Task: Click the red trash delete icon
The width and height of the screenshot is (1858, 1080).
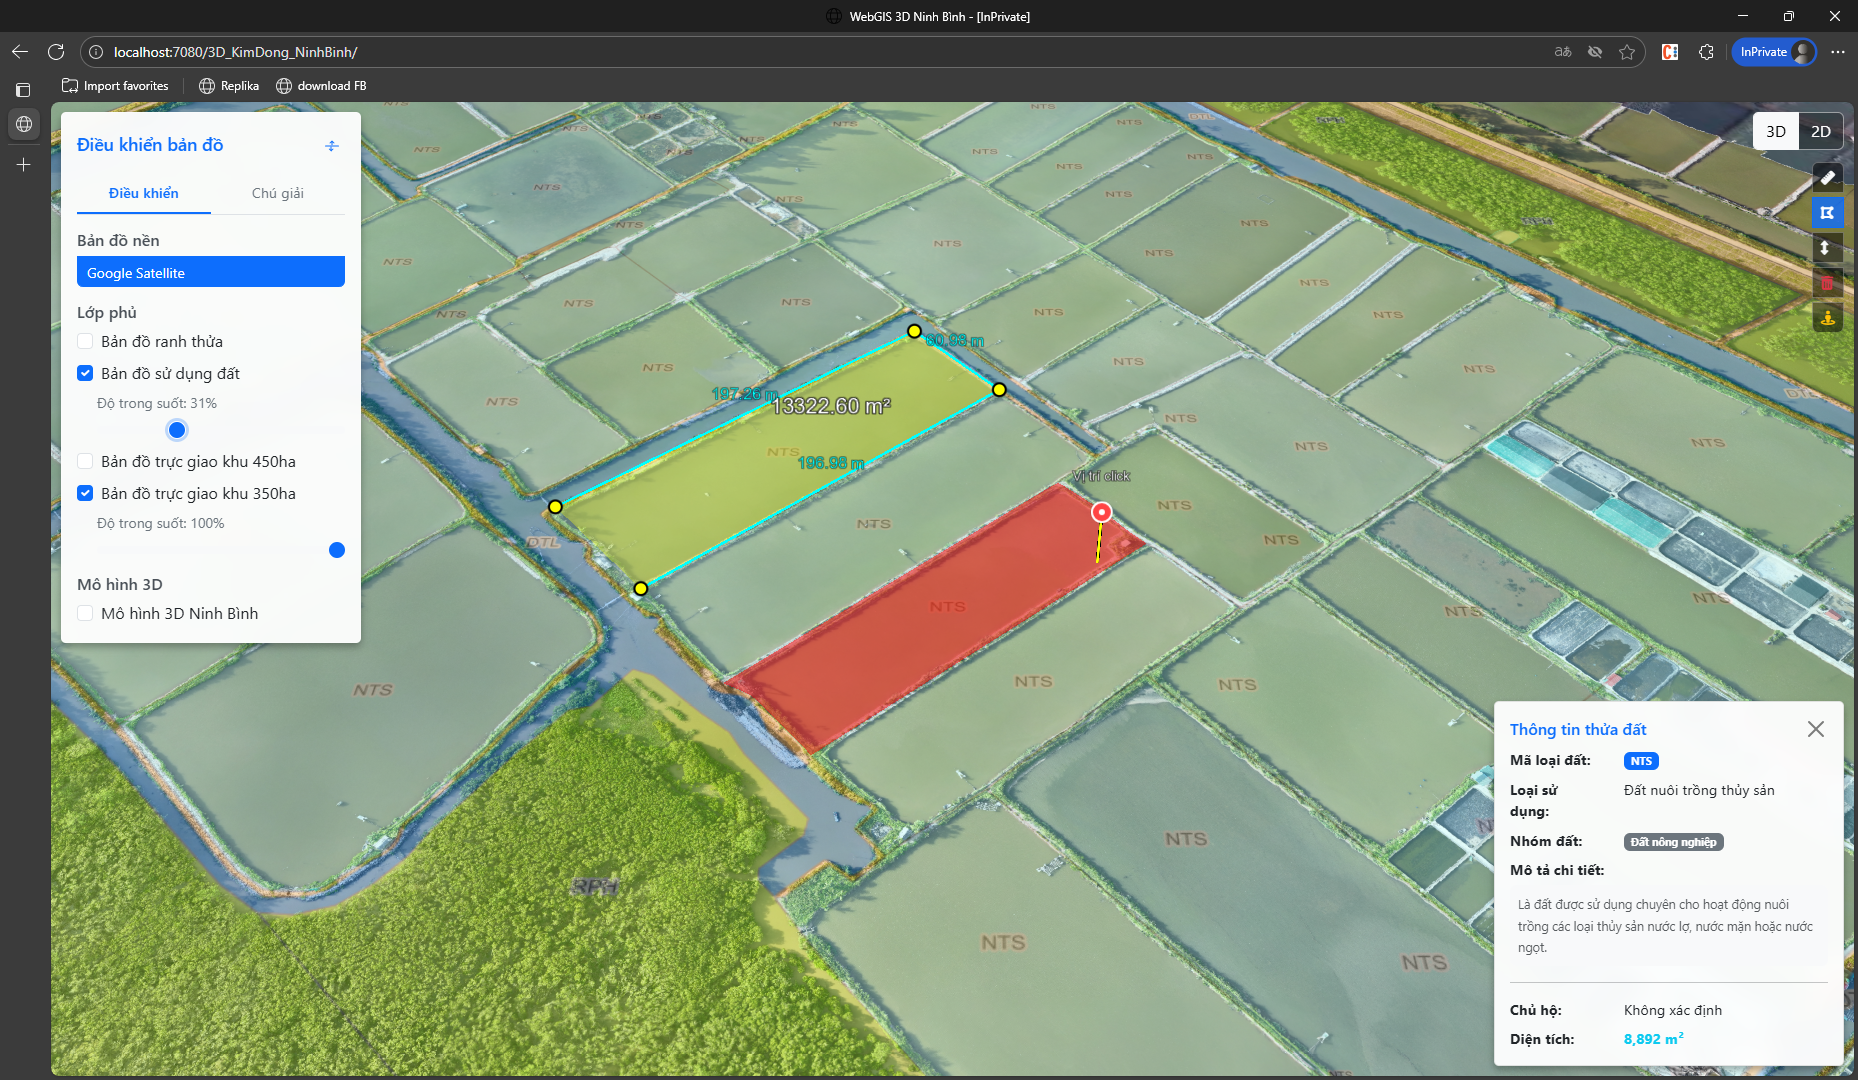Action: tap(1827, 283)
